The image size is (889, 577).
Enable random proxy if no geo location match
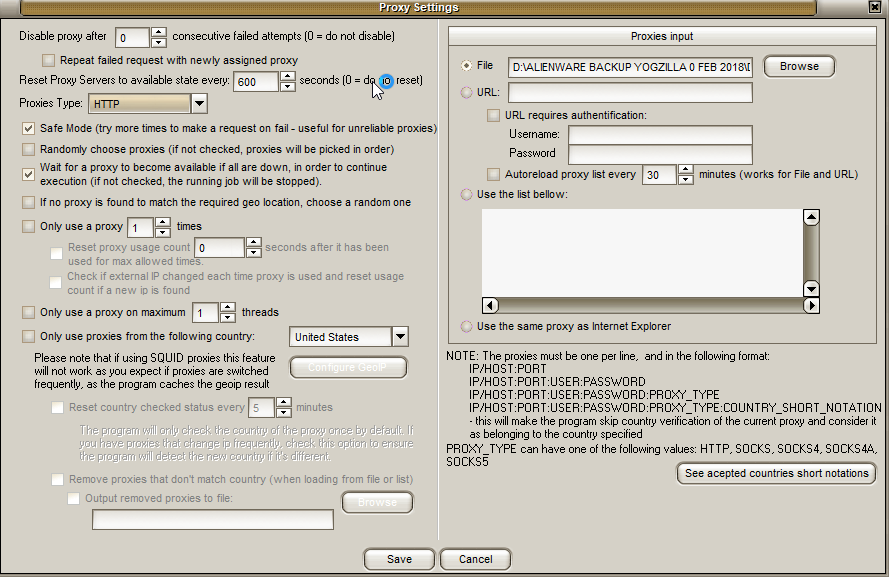pos(28,202)
